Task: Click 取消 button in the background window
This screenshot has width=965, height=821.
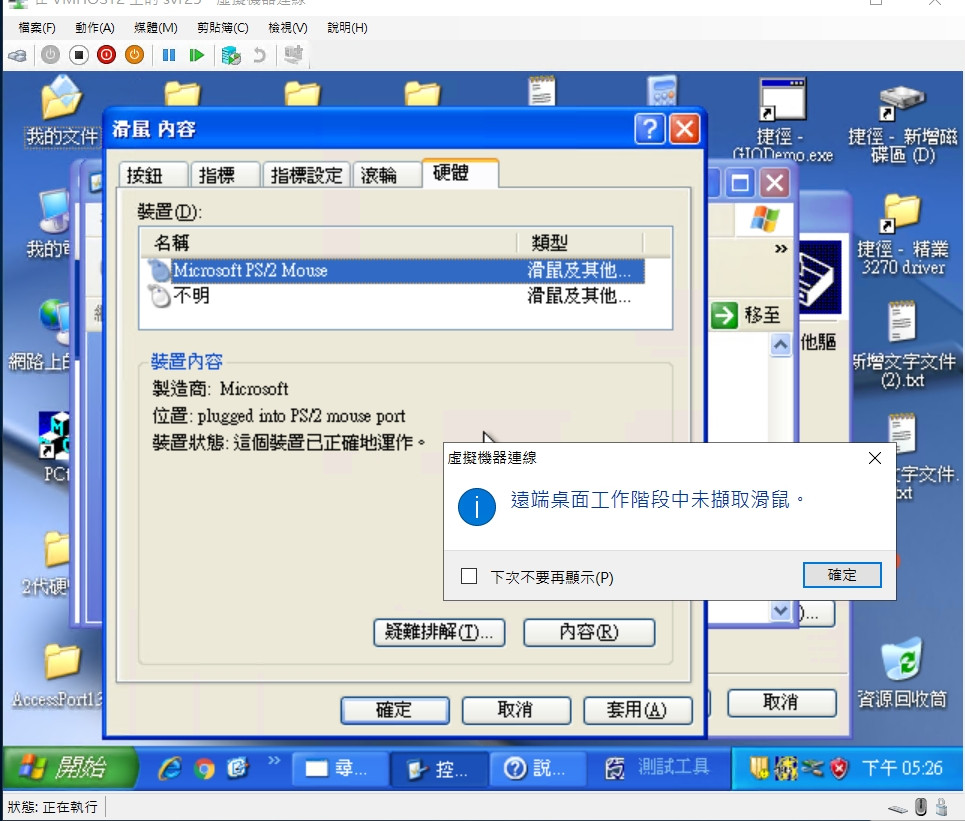Action: coord(781,703)
